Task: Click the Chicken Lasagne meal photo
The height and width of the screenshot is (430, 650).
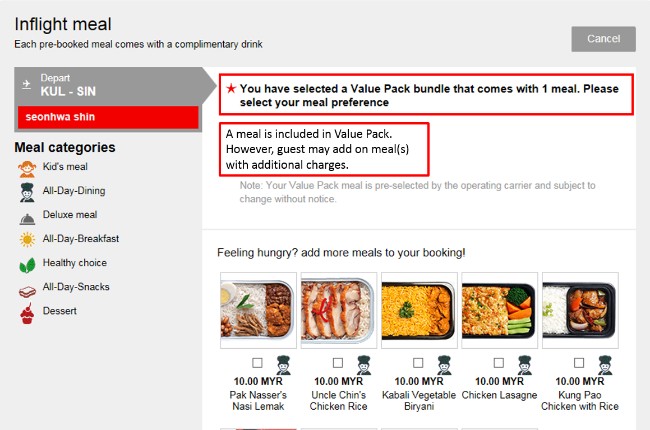Action: (500, 310)
